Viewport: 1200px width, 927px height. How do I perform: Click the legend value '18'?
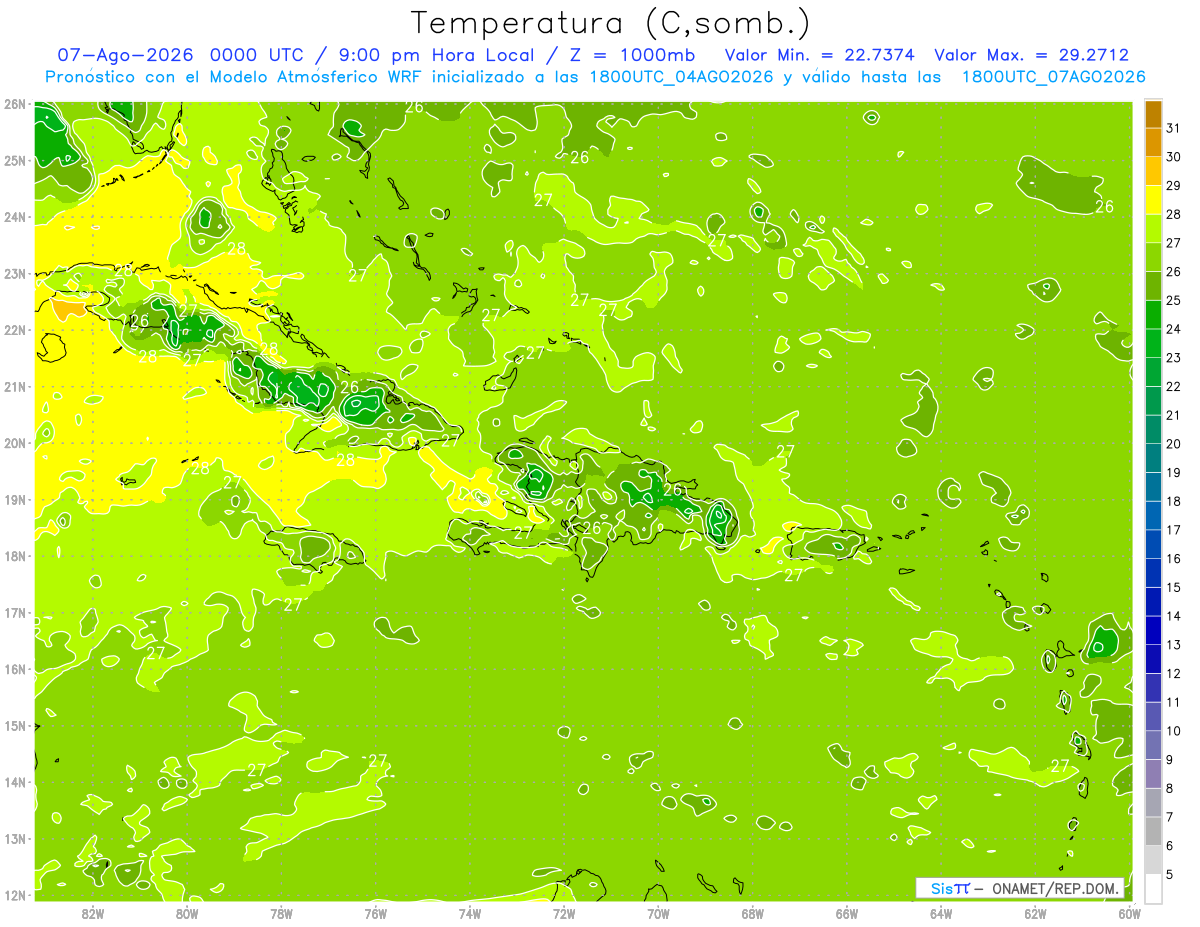click(x=1174, y=501)
